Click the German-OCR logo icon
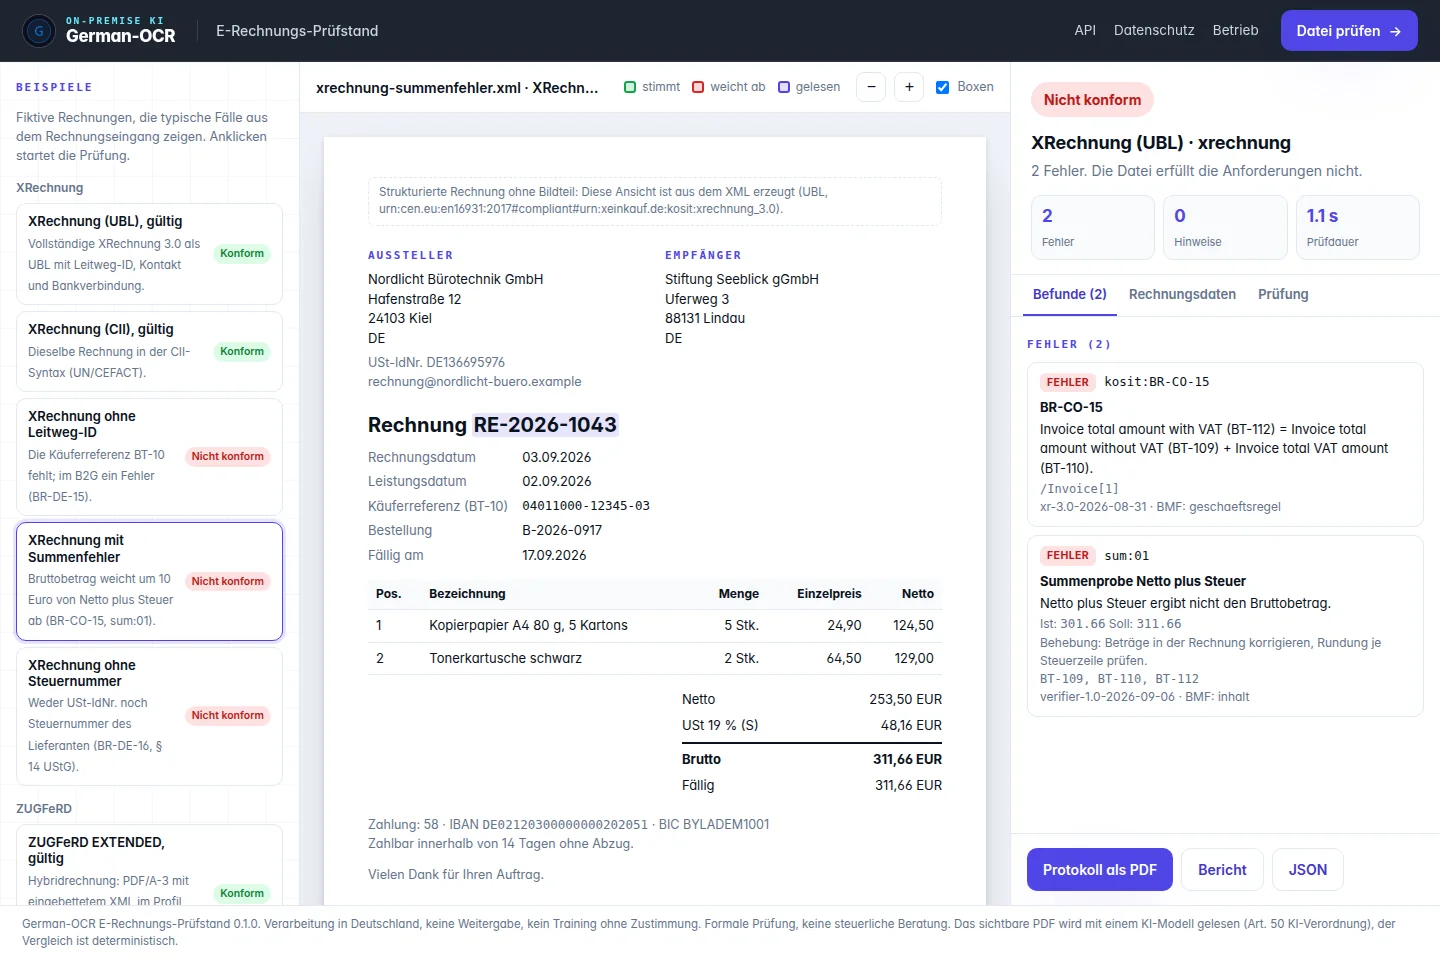The image size is (1440, 960). click(x=39, y=31)
